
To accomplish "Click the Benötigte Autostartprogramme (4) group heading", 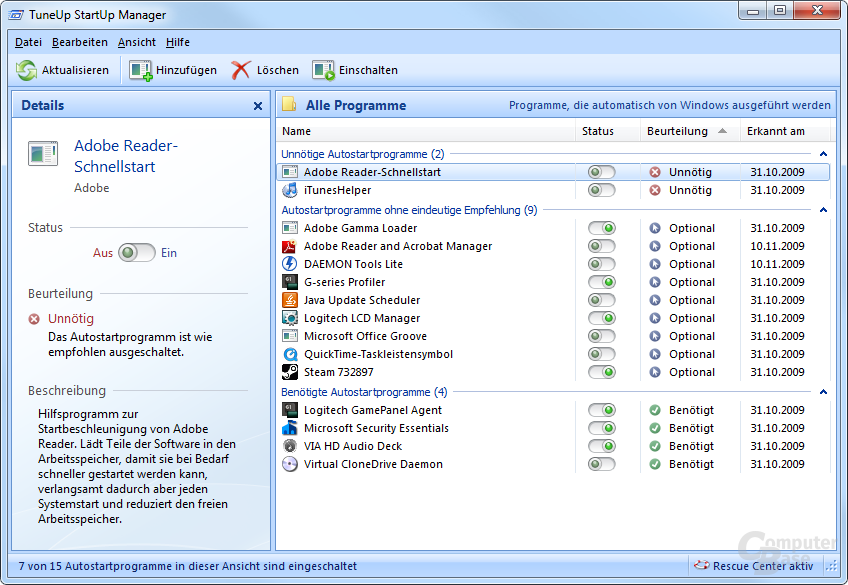I will click(364, 392).
